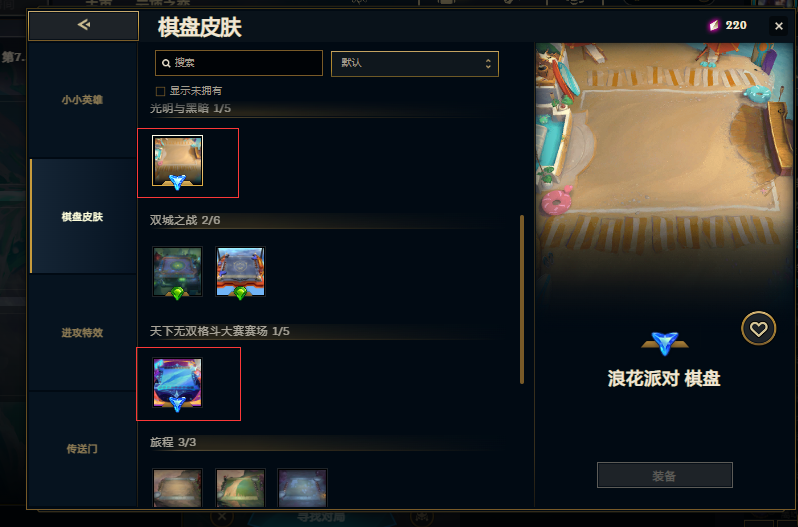Image resolution: width=798 pixels, height=527 pixels.
Task: Toggle the 显示未拥有 checkbox
Action: pyautogui.click(x=160, y=91)
